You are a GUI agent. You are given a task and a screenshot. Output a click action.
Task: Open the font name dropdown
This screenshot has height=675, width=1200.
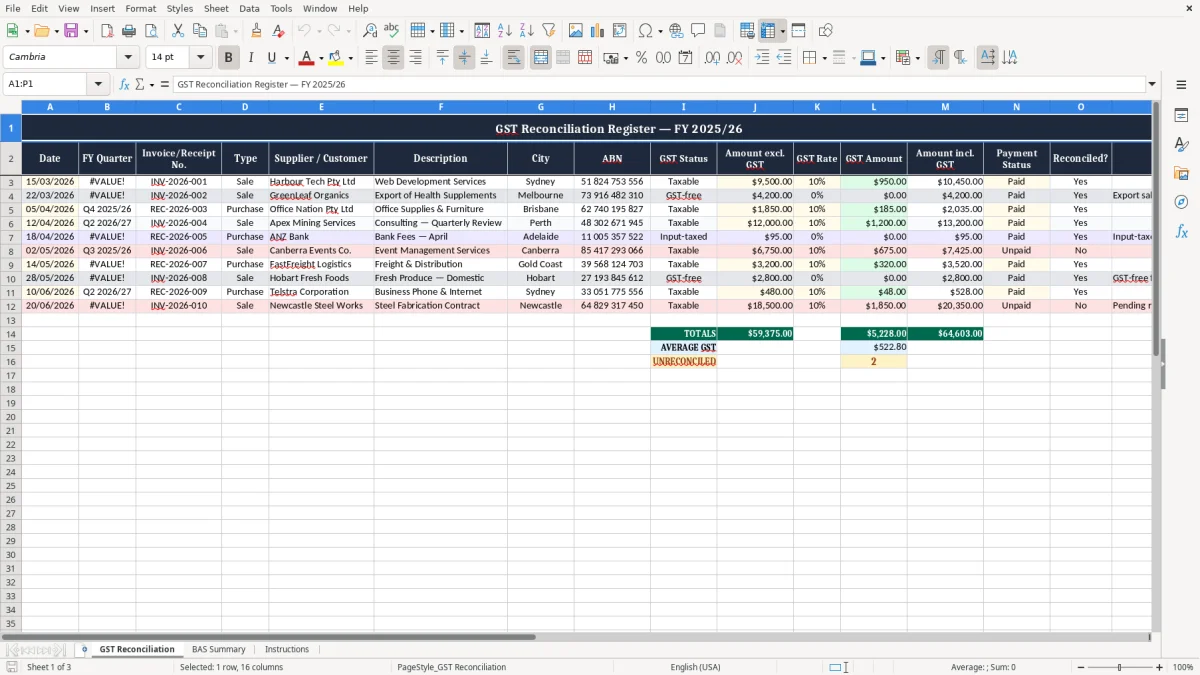[128, 58]
